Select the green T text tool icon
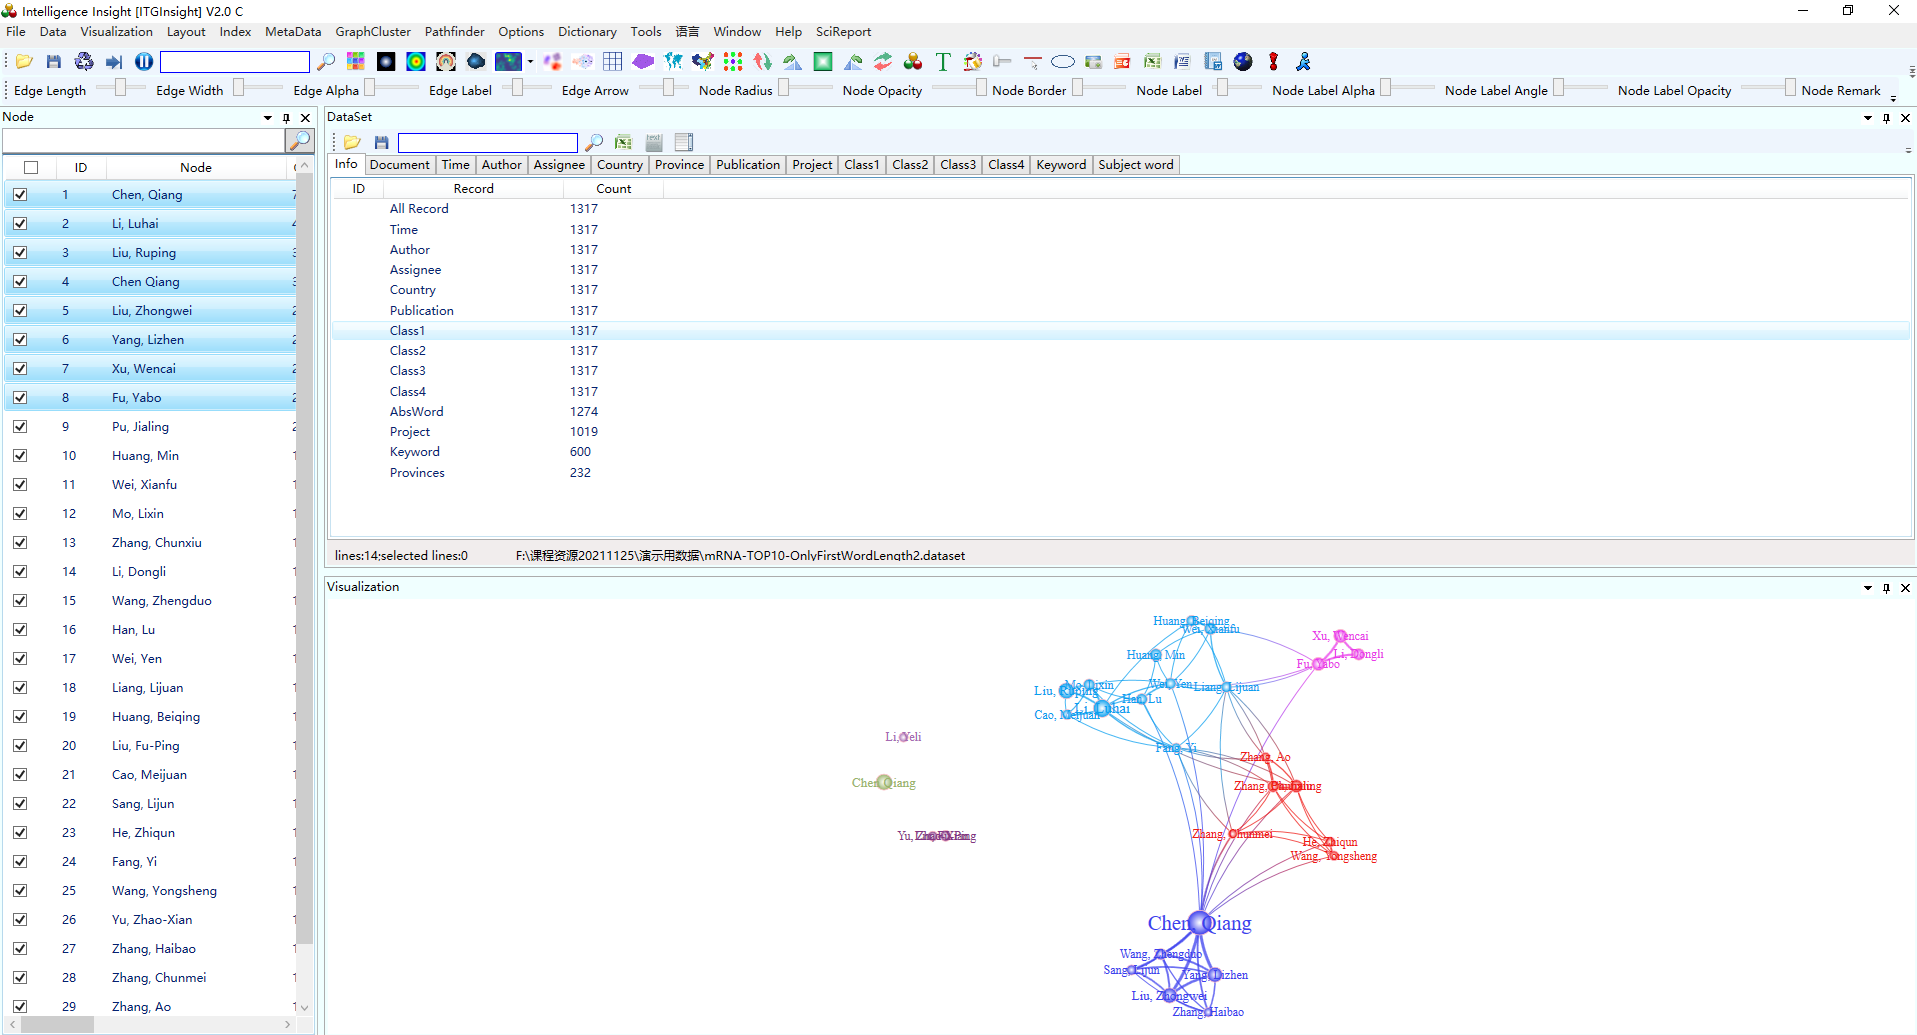The image size is (1917, 1035). pyautogui.click(x=943, y=62)
